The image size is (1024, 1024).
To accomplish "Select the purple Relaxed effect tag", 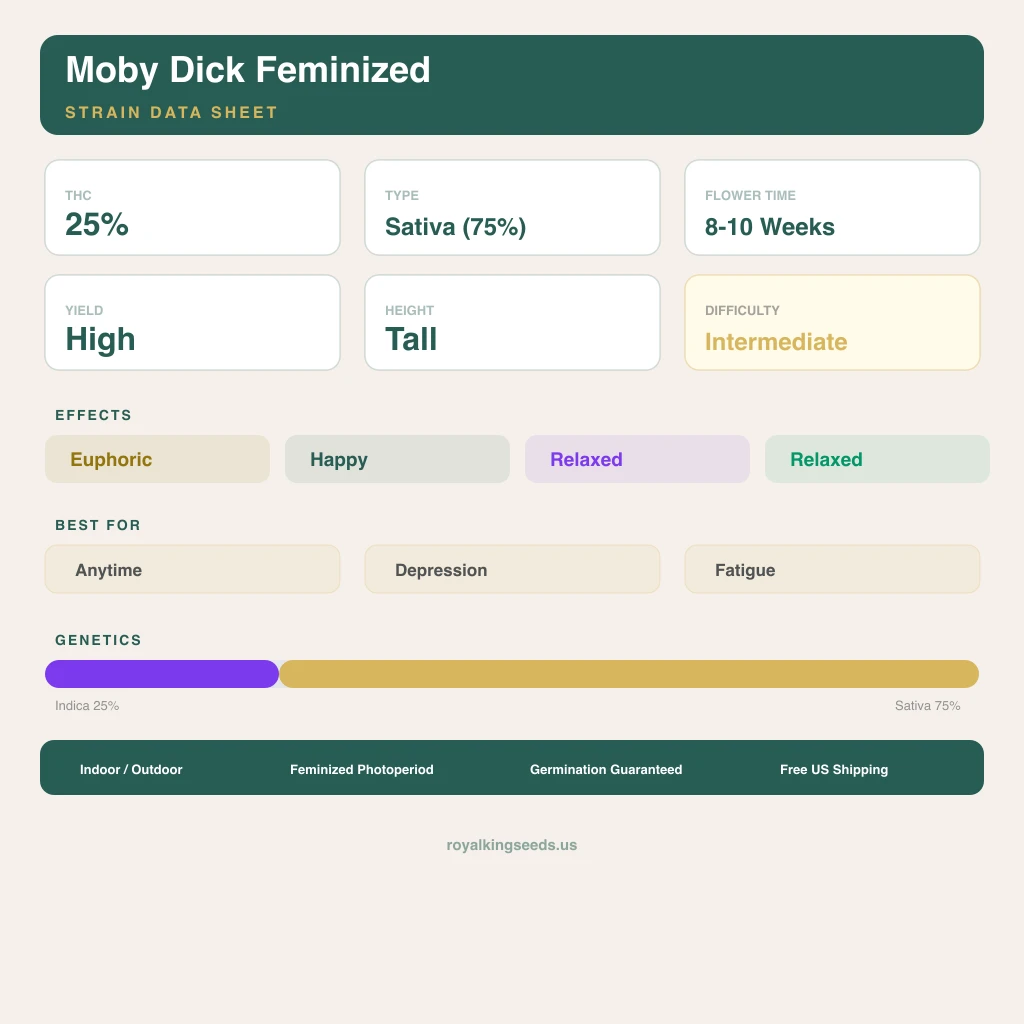I will click(x=637, y=460).
